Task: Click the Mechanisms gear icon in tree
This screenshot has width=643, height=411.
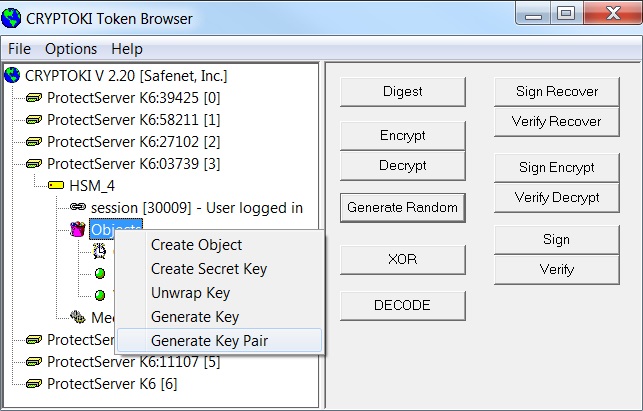Action: (x=78, y=317)
